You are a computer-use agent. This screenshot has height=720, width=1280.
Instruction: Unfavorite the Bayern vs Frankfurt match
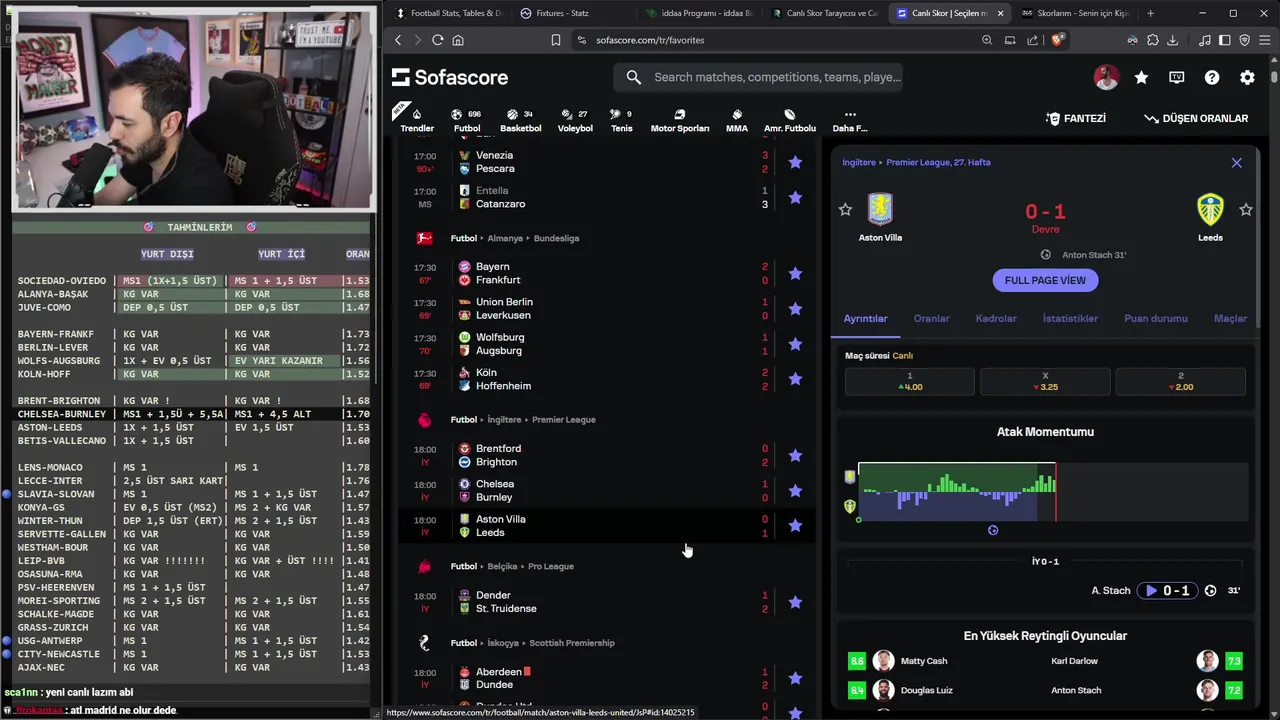(795, 273)
